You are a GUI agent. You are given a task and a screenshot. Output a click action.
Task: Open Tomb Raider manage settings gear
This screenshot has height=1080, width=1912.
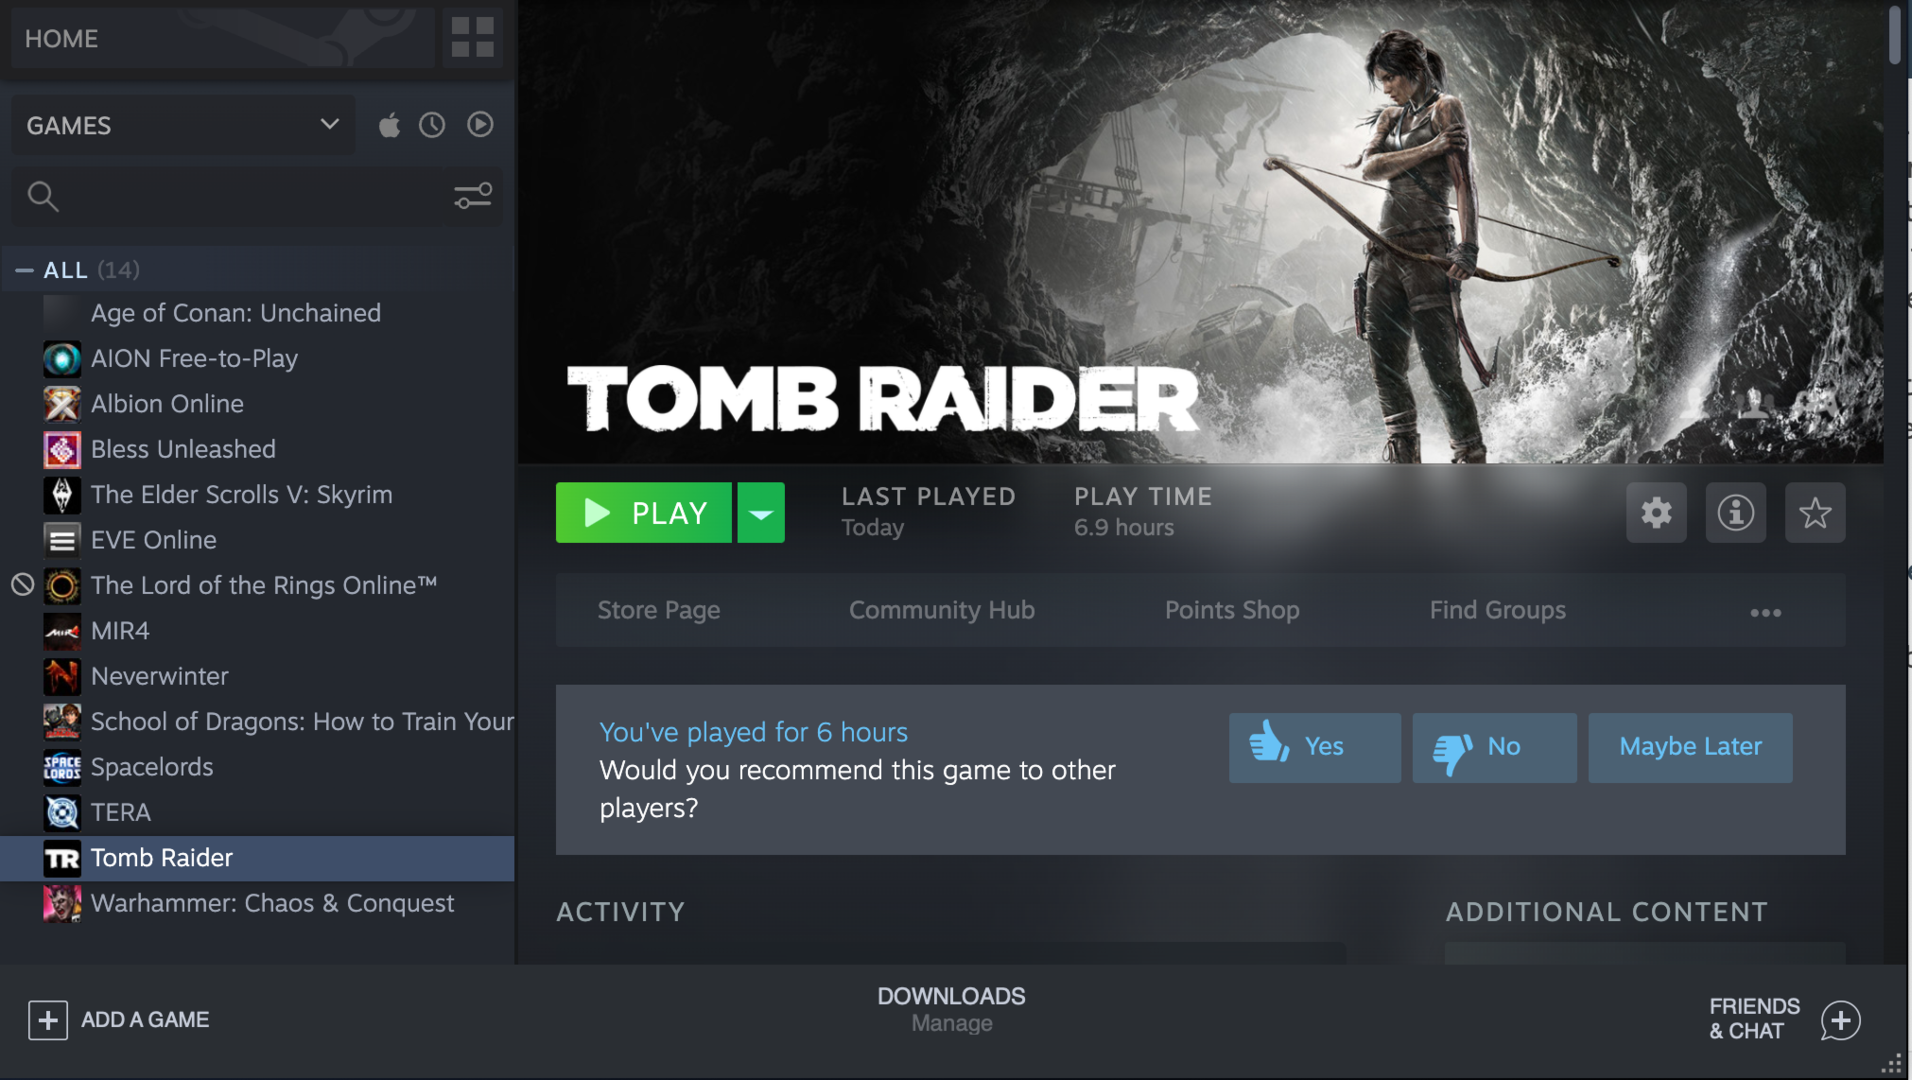tap(1656, 513)
